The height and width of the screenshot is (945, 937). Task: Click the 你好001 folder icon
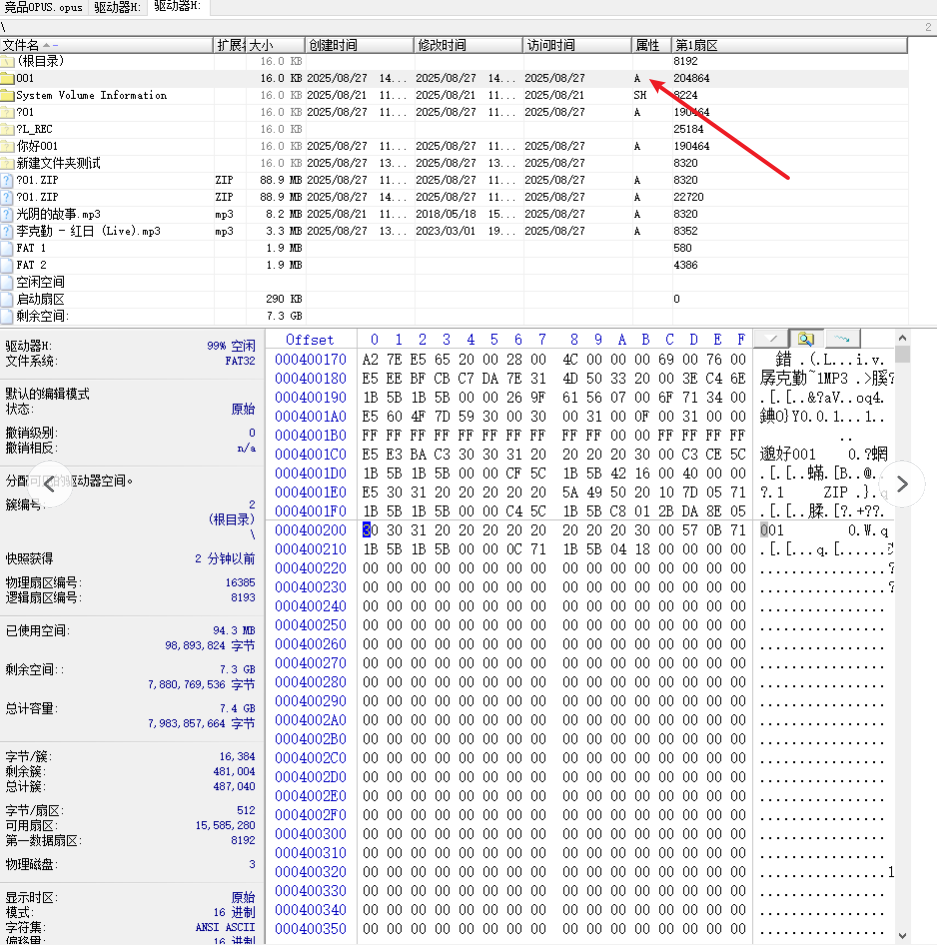coord(7,146)
